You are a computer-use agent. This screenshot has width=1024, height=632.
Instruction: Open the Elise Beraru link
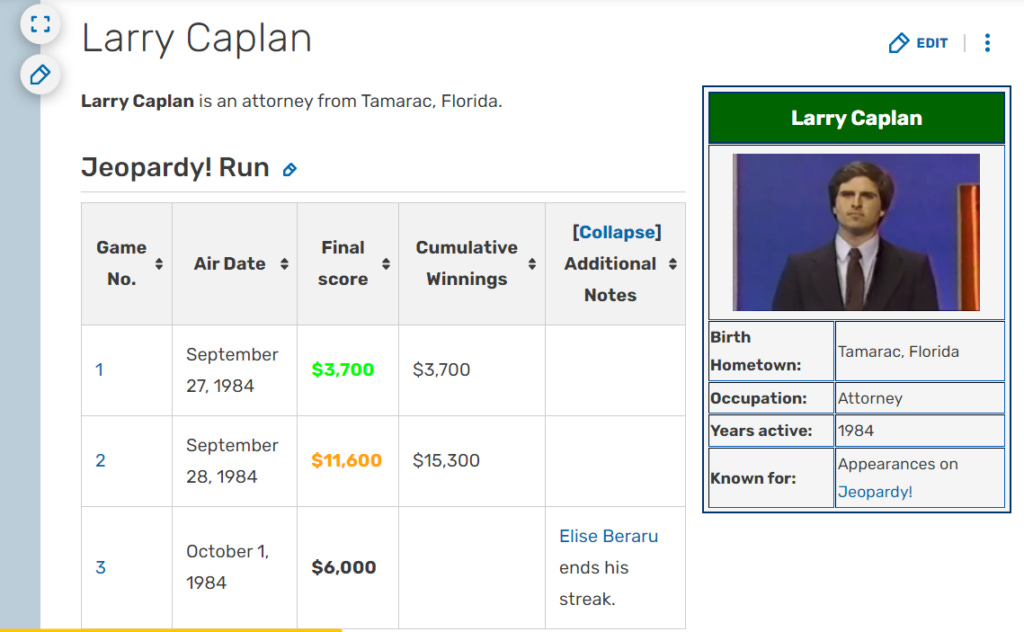(608, 536)
